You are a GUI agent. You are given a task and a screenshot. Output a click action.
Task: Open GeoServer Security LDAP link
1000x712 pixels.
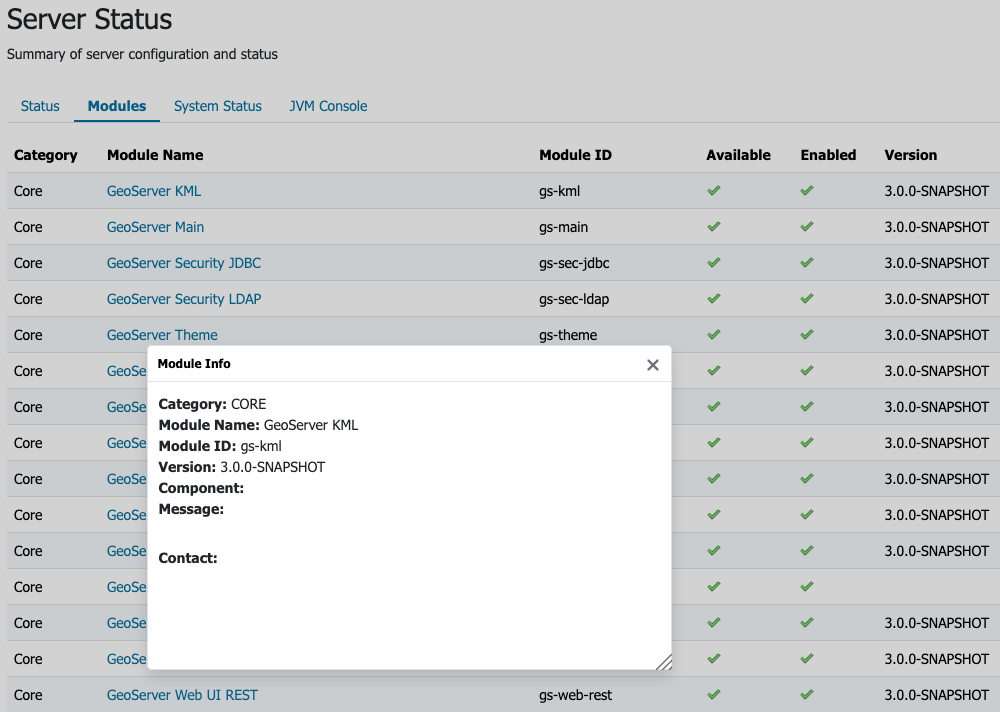[x=184, y=299]
